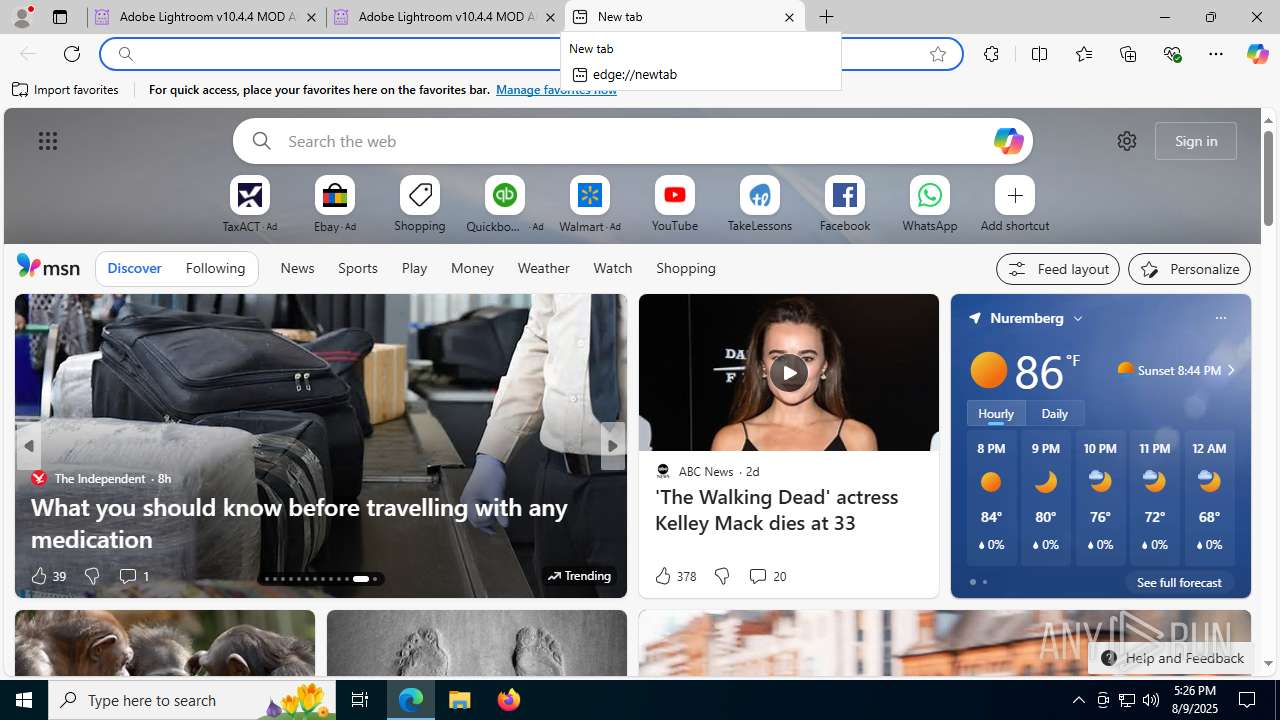This screenshot has height=720, width=1280.
Task: Open Help and Feedback
Action: coord(1172,658)
